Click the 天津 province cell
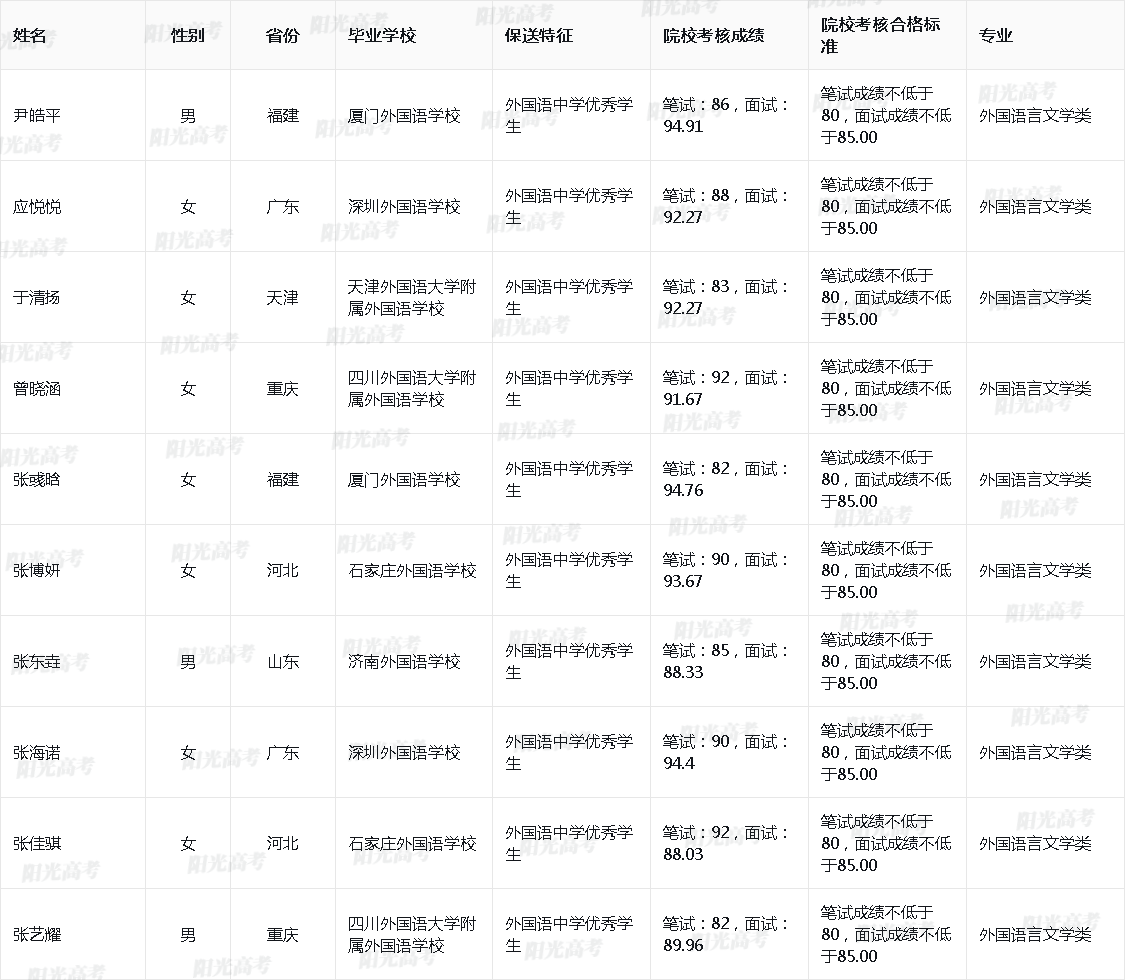Screen dimensions: 1125x980 (x=282, y=298)
